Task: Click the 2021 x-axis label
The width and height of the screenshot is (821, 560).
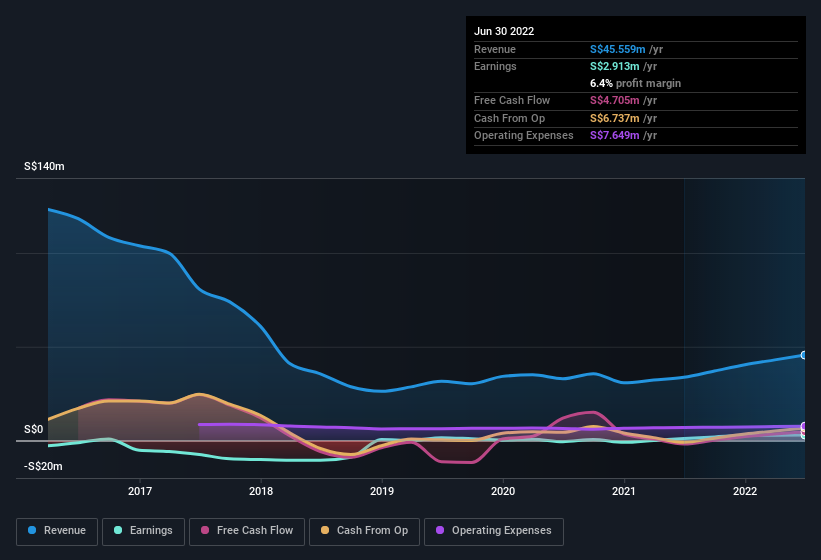Action: [x=624, y=491]
